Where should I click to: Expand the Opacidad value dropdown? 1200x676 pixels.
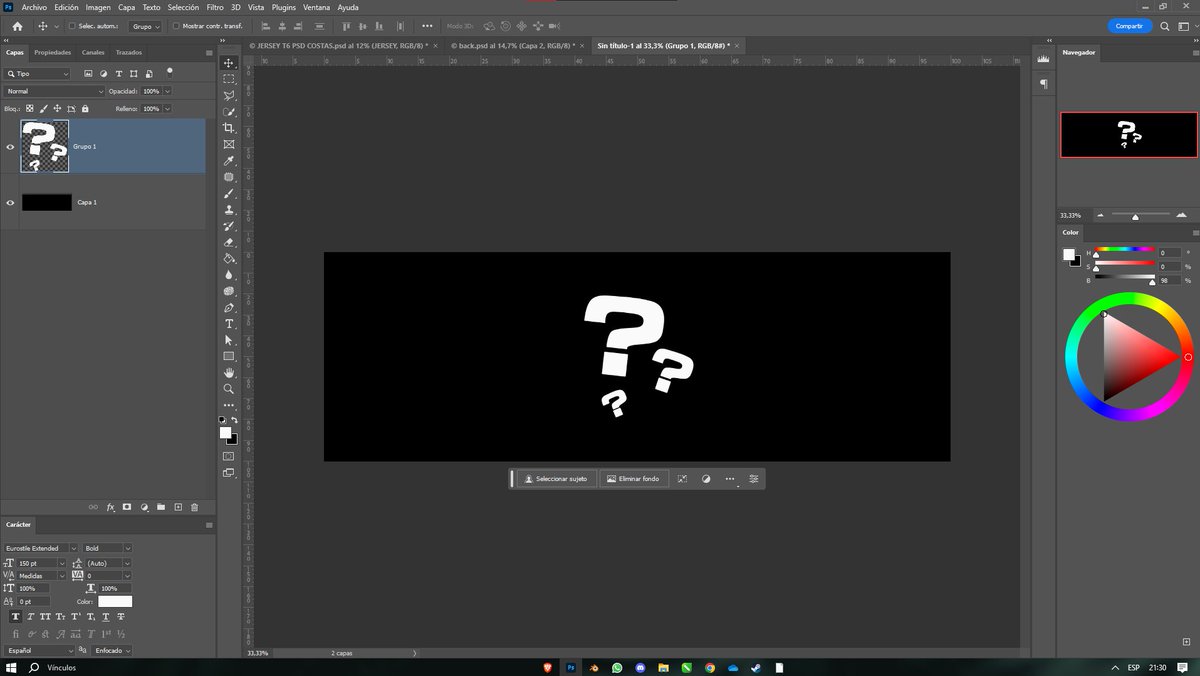click(x=167, y=91)
